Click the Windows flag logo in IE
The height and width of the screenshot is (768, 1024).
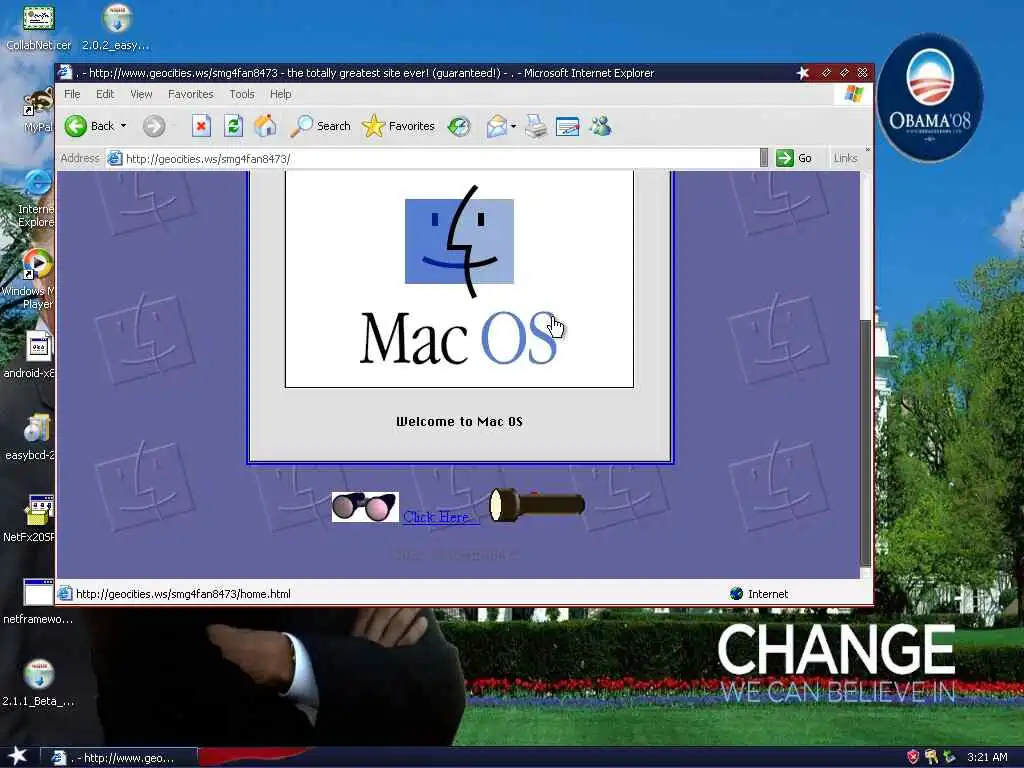tap(853, 95)
